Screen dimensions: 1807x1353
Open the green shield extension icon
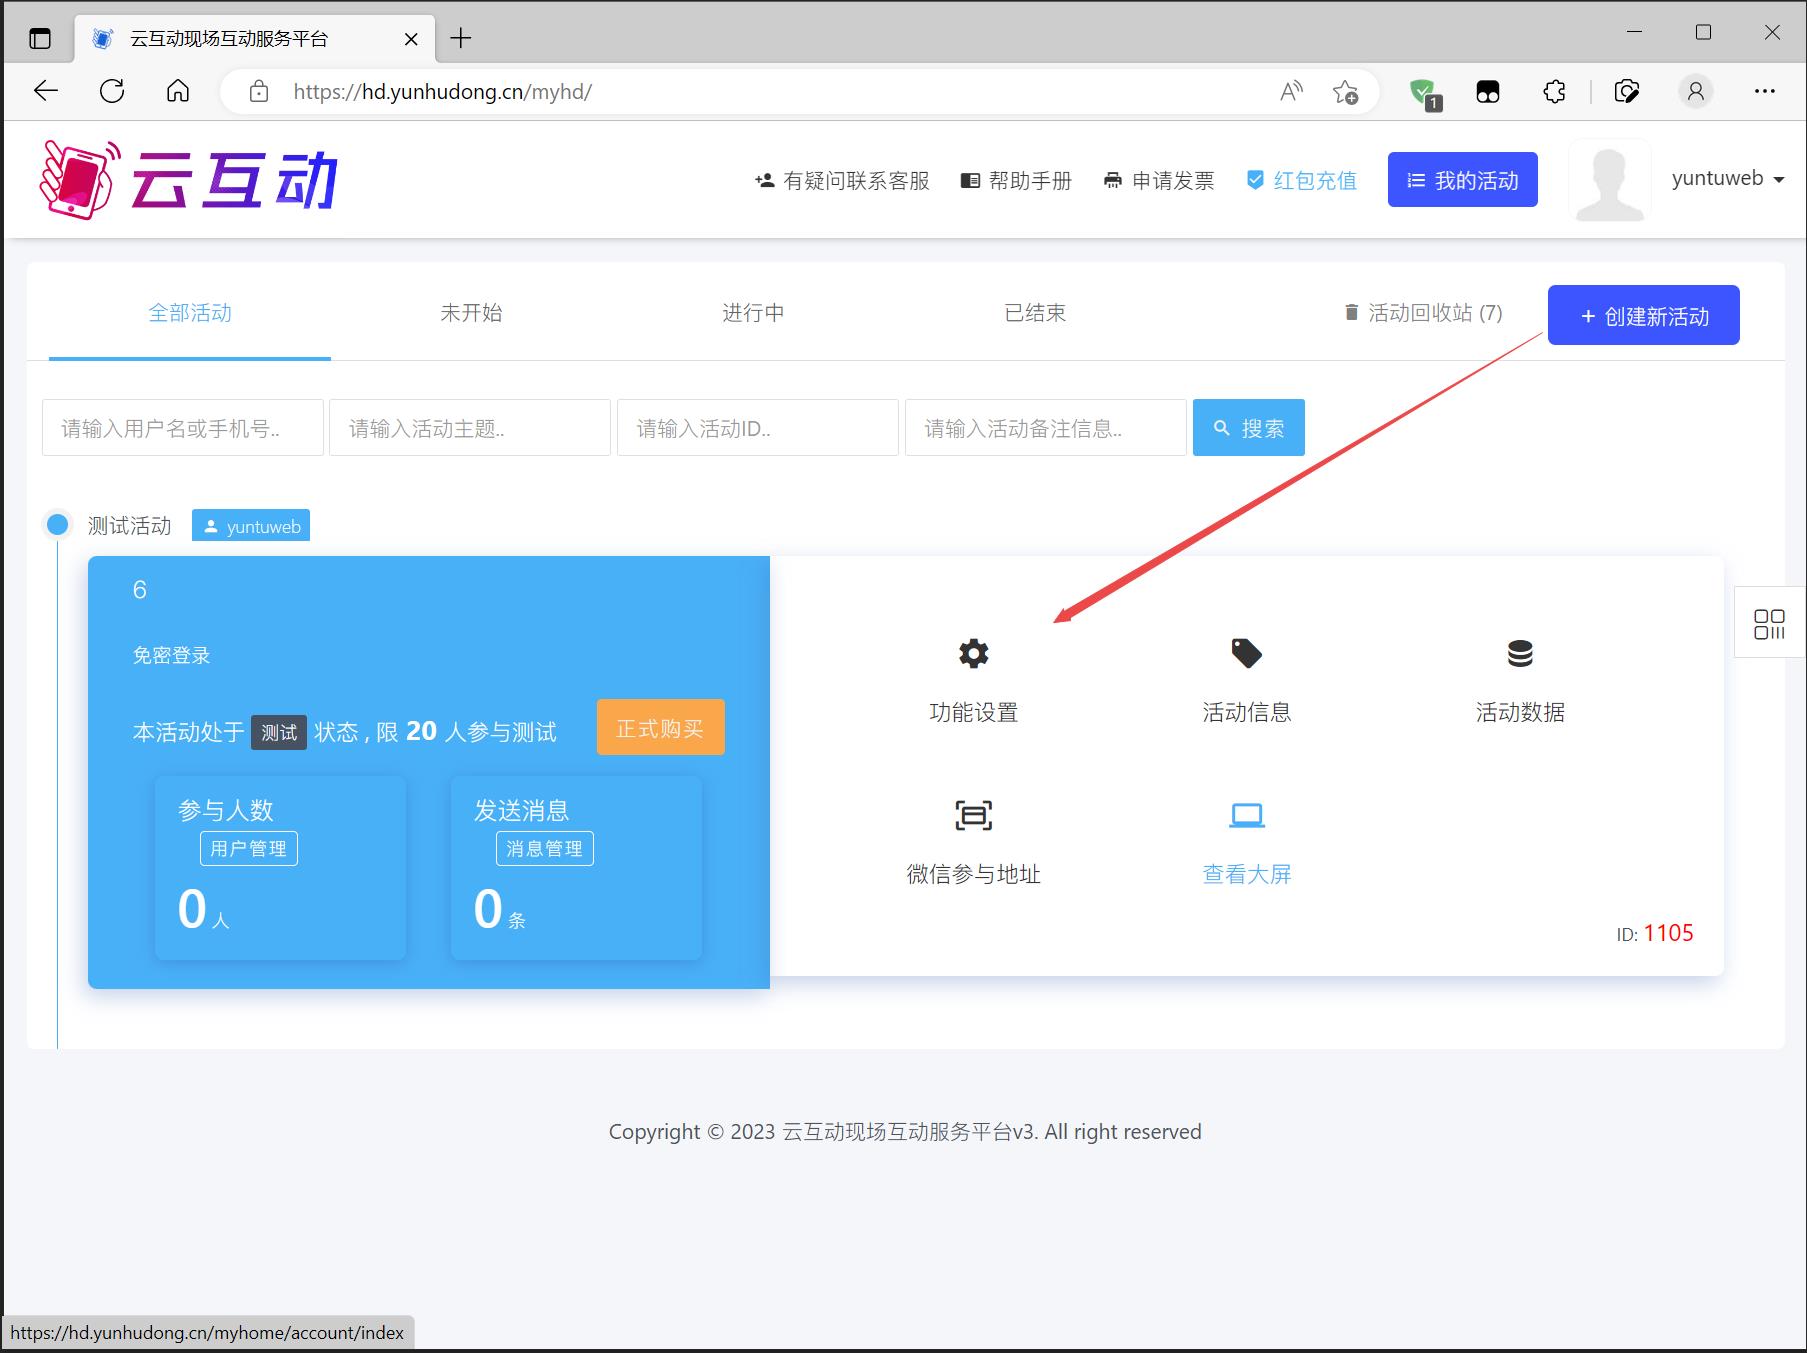tap(1424, 93)
